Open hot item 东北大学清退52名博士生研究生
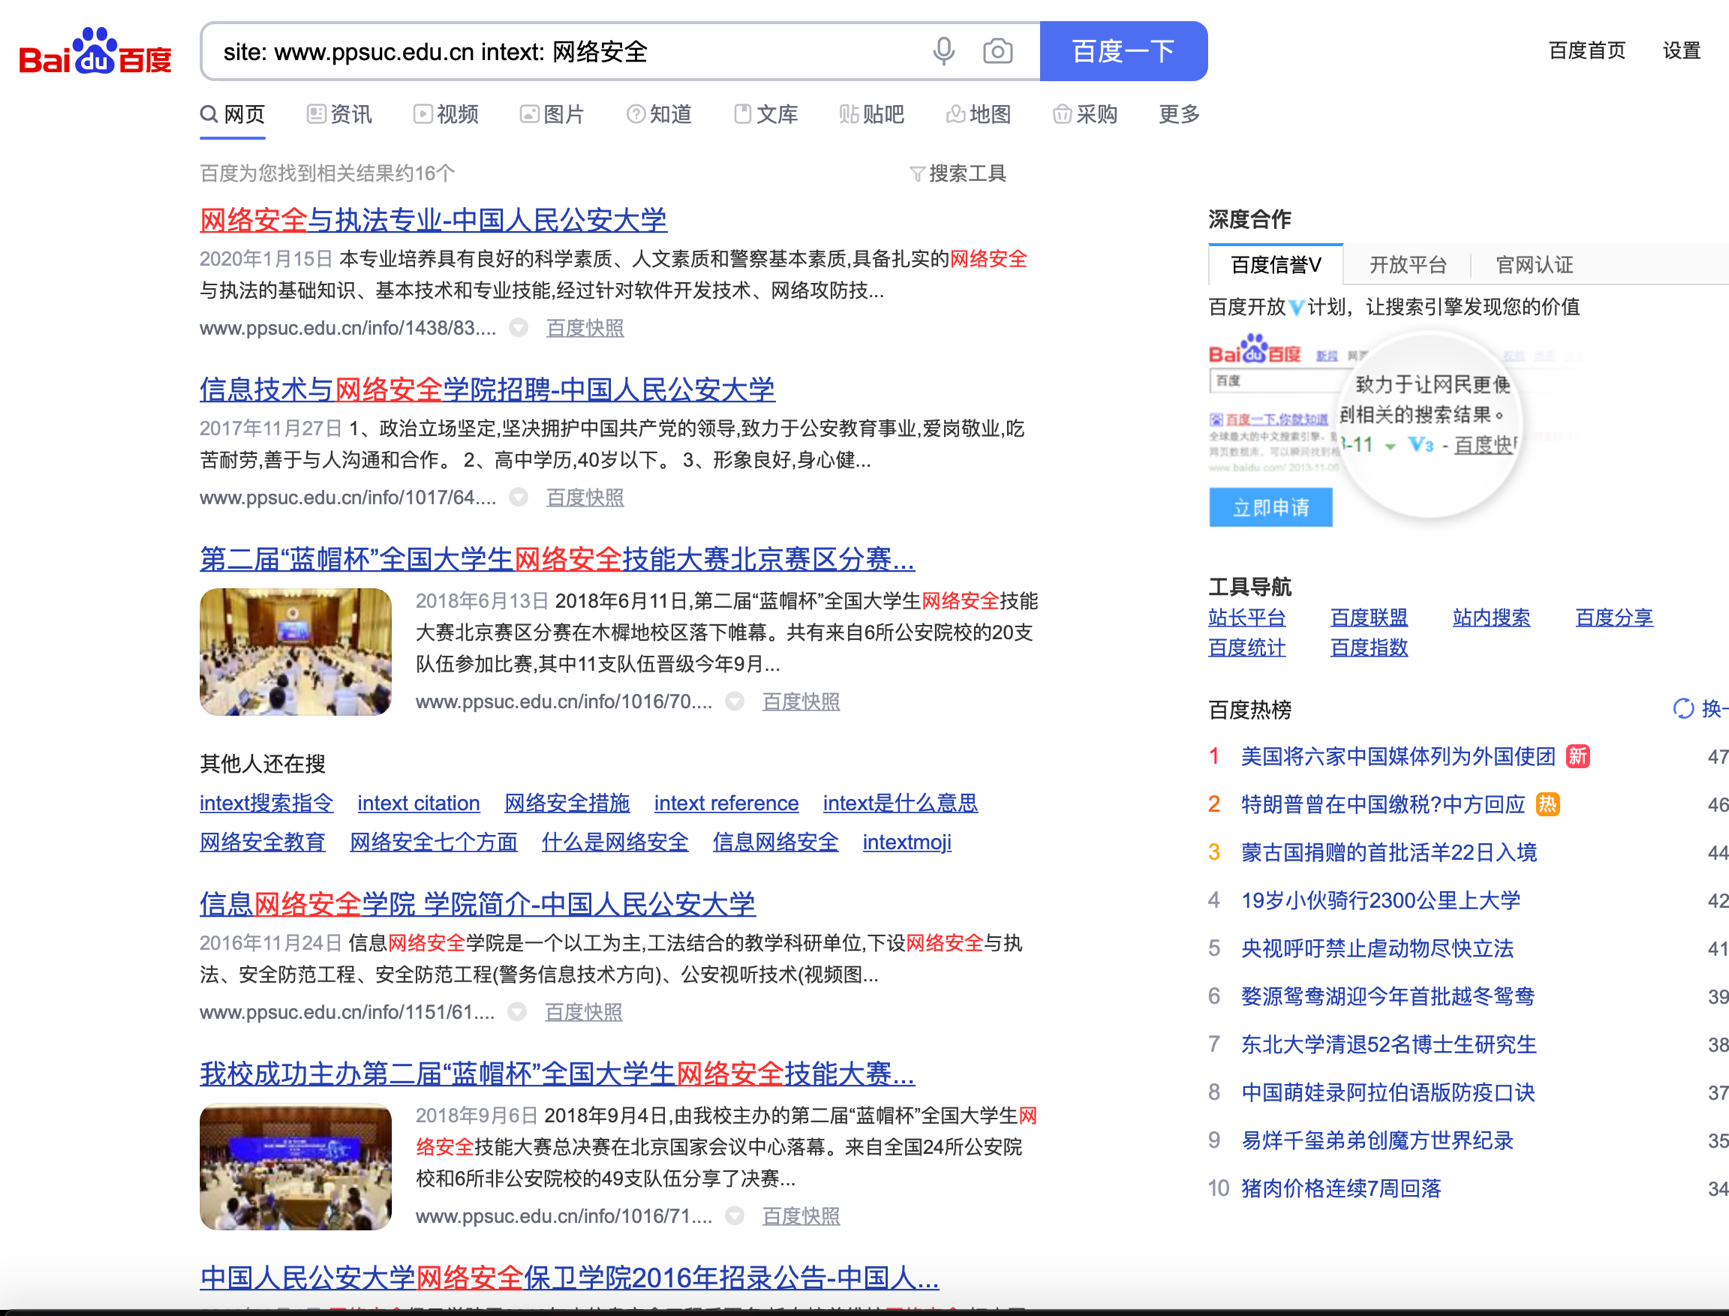This screenshot has height=1316, width=1729. click(1388, 1044)
